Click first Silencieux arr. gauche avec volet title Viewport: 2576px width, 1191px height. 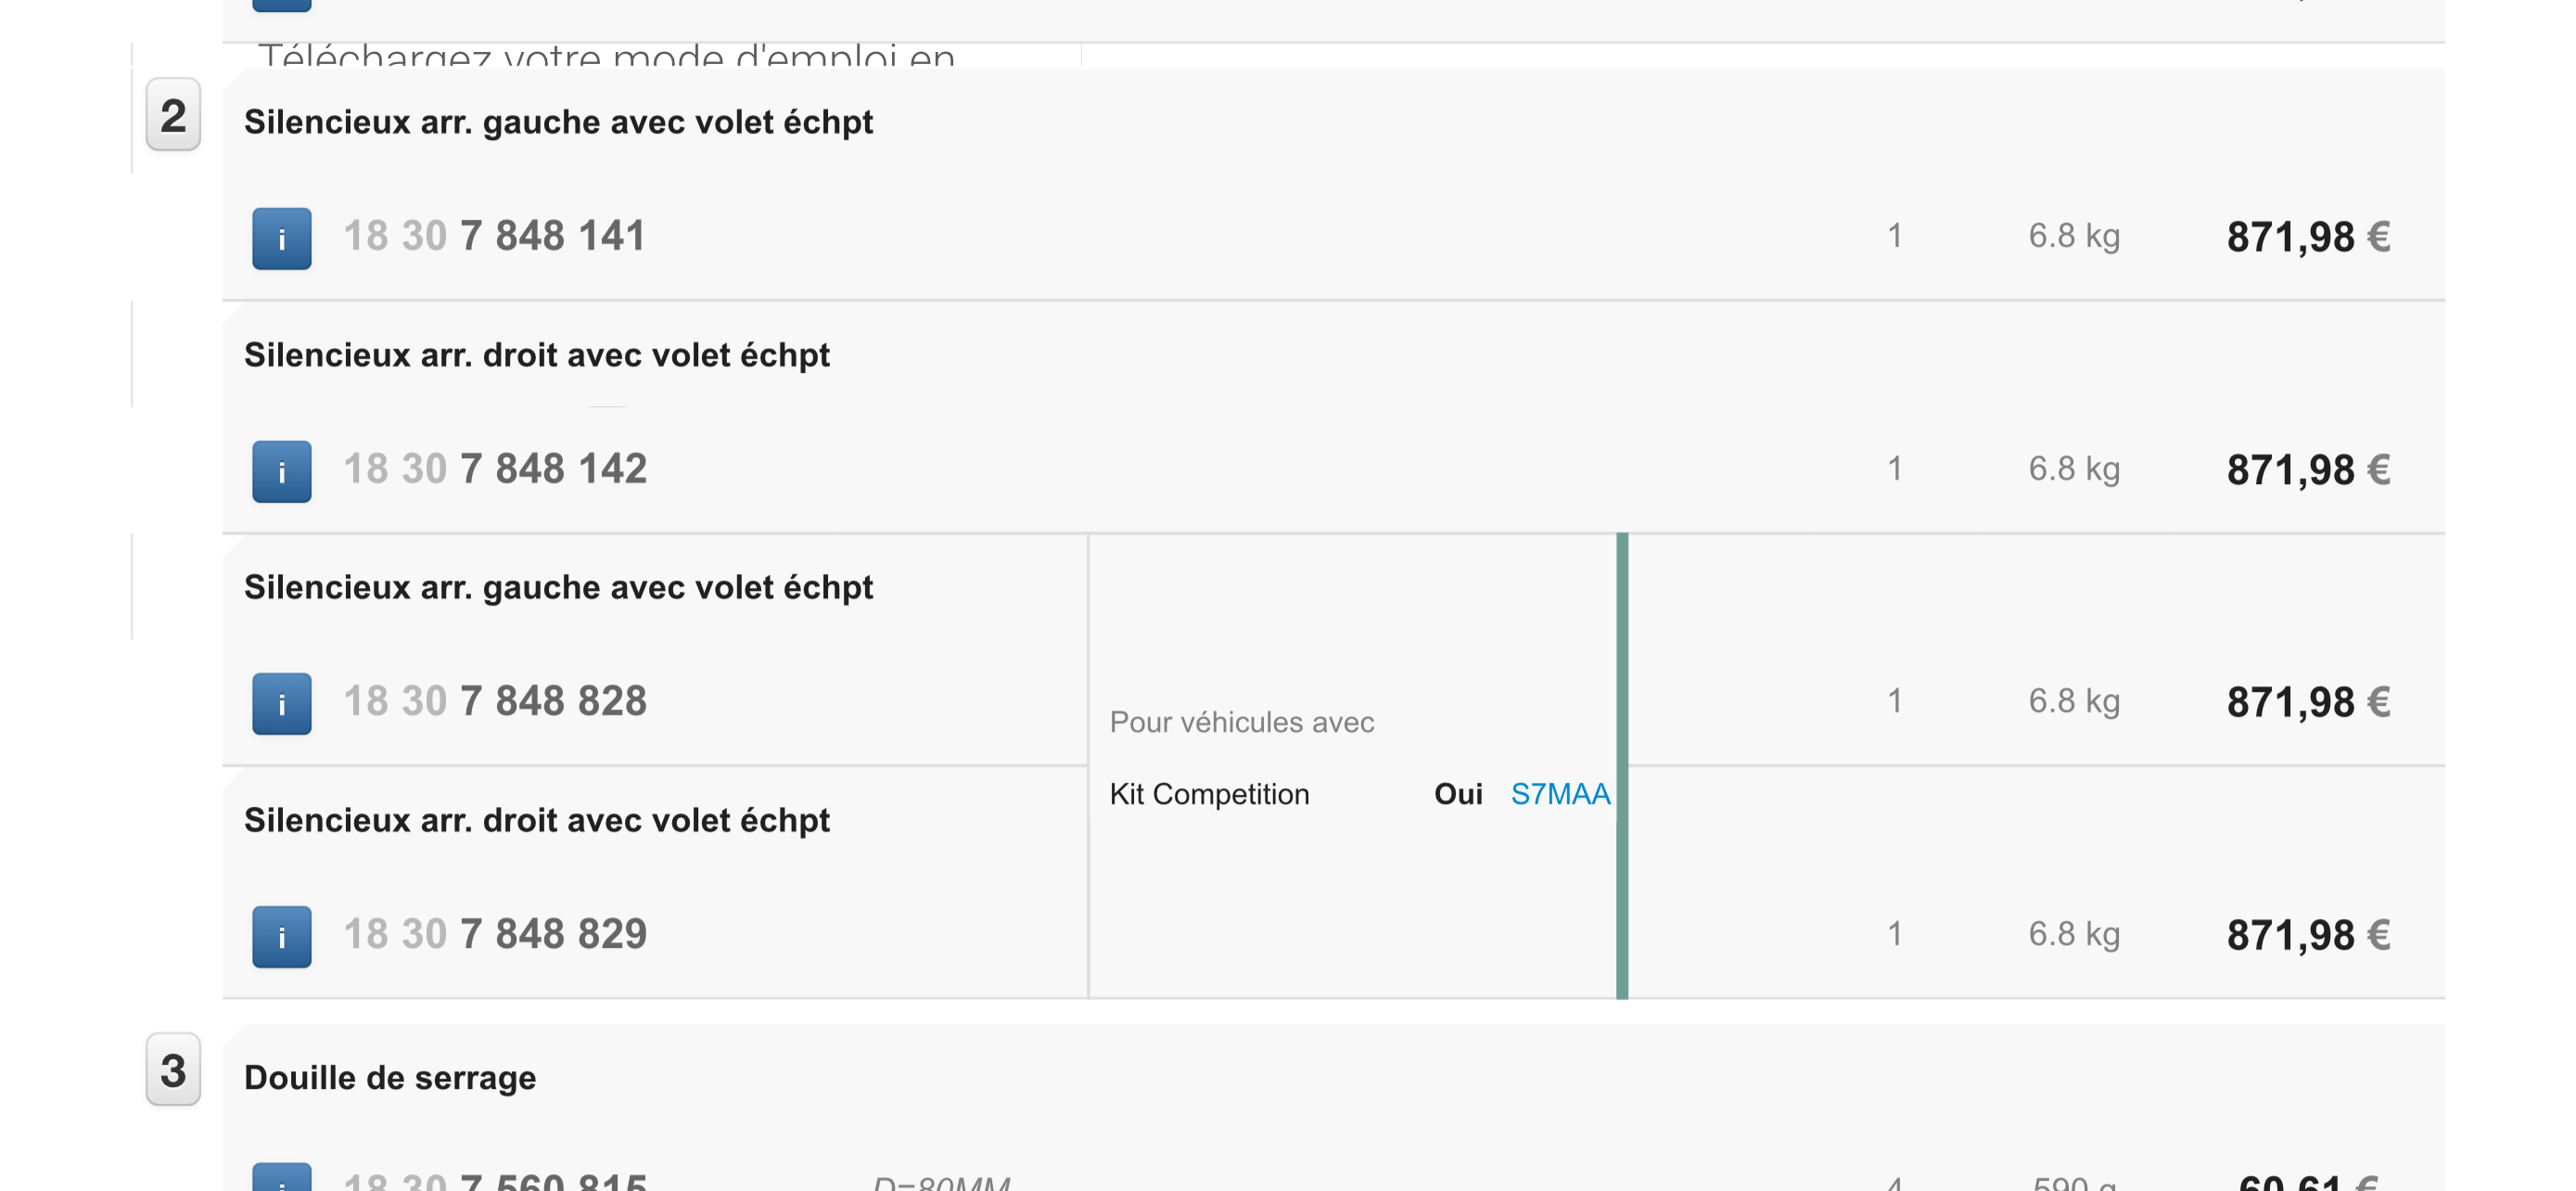point(558,122)
